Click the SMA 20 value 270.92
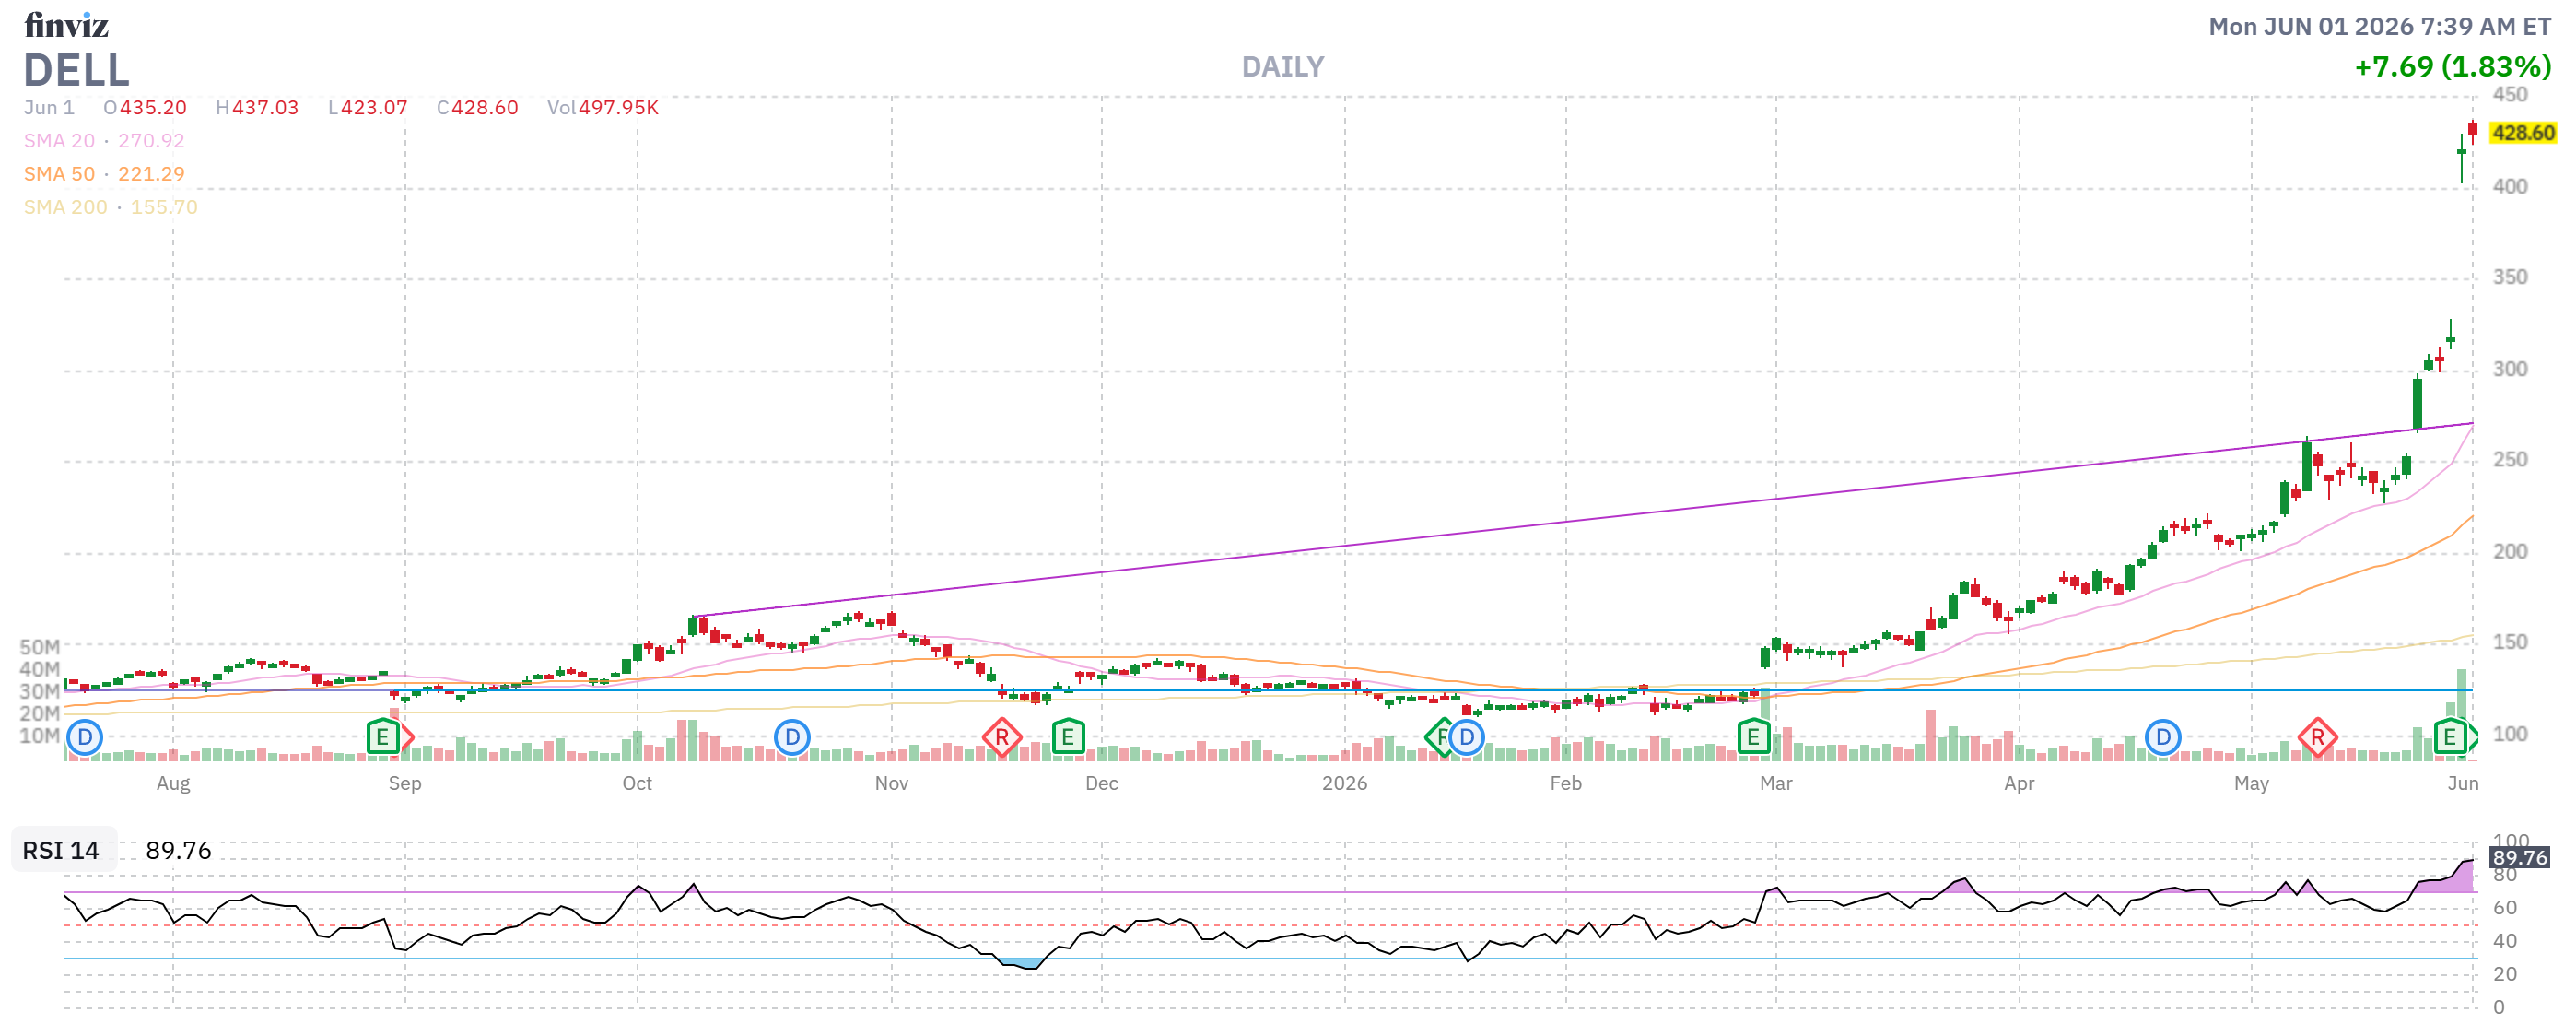Screen dimensions: 2576x1036 tap(151, 141)
